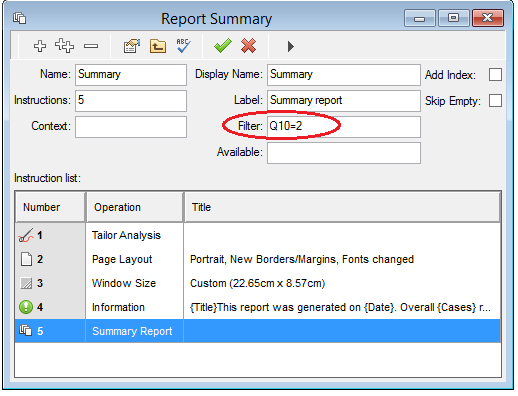This screenshot has width=518, height=396.
Task: Click the black play arrow icon
Action: tap(291, 46)
